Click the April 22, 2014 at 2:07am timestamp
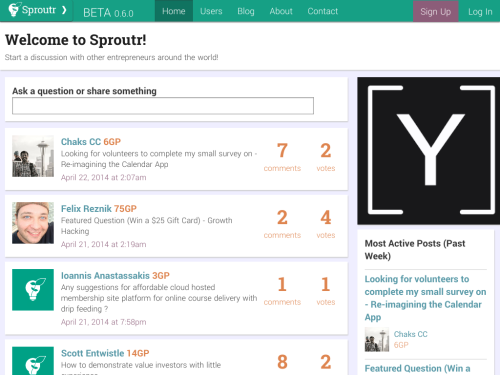 coord(103,177)
